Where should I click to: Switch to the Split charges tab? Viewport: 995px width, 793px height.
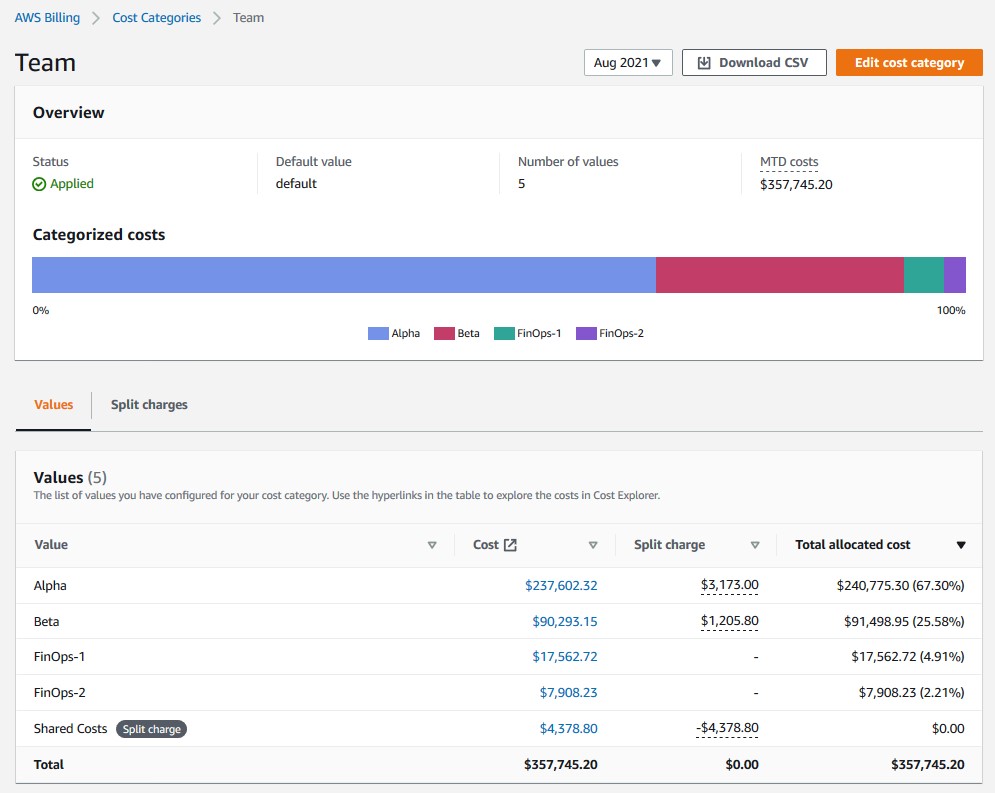[x=149, y=405]
